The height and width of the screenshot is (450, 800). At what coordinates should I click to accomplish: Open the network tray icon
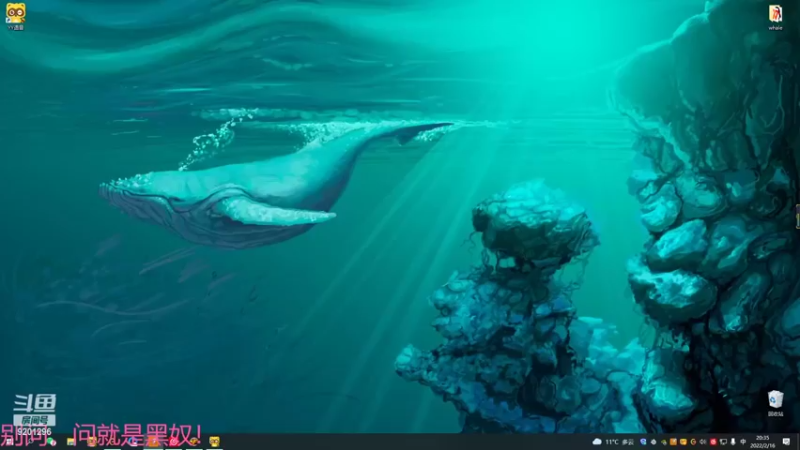click(x=723, y=442)
